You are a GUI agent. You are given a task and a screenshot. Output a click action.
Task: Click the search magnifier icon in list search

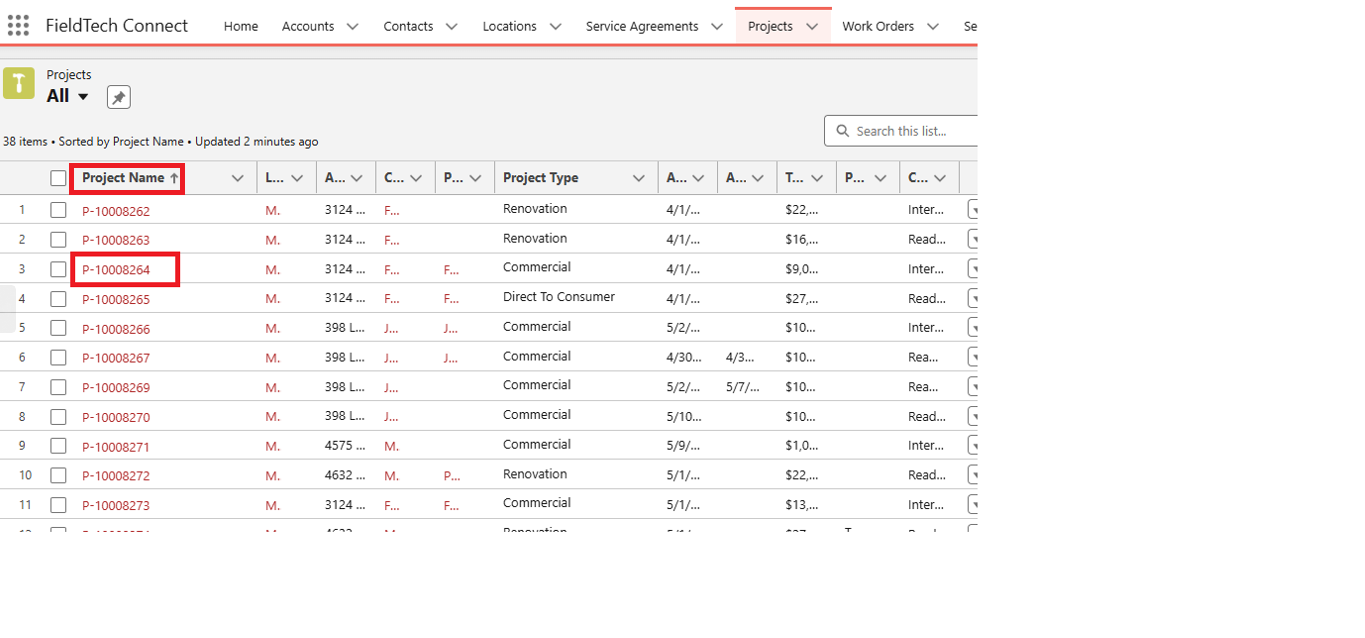pos(841,131)
